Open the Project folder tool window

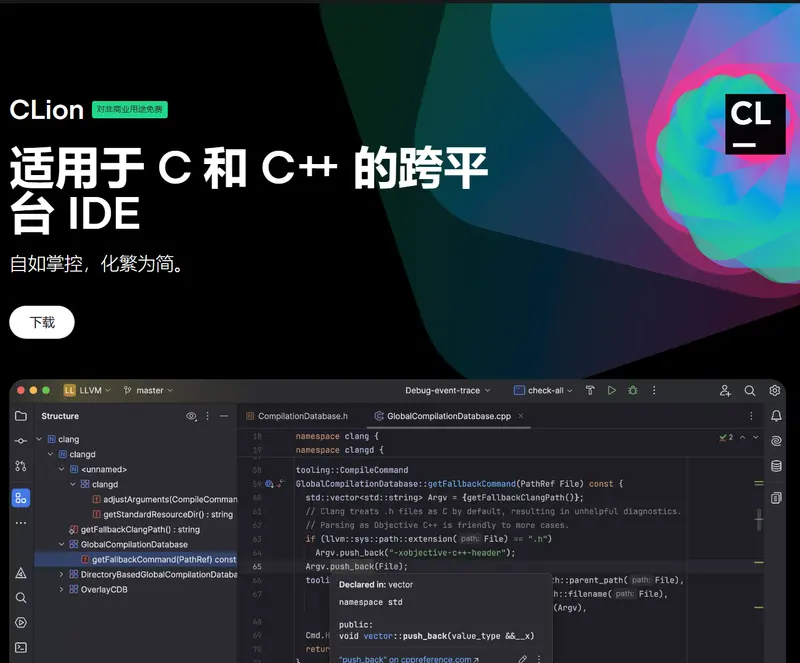click(x=21, y=416)
